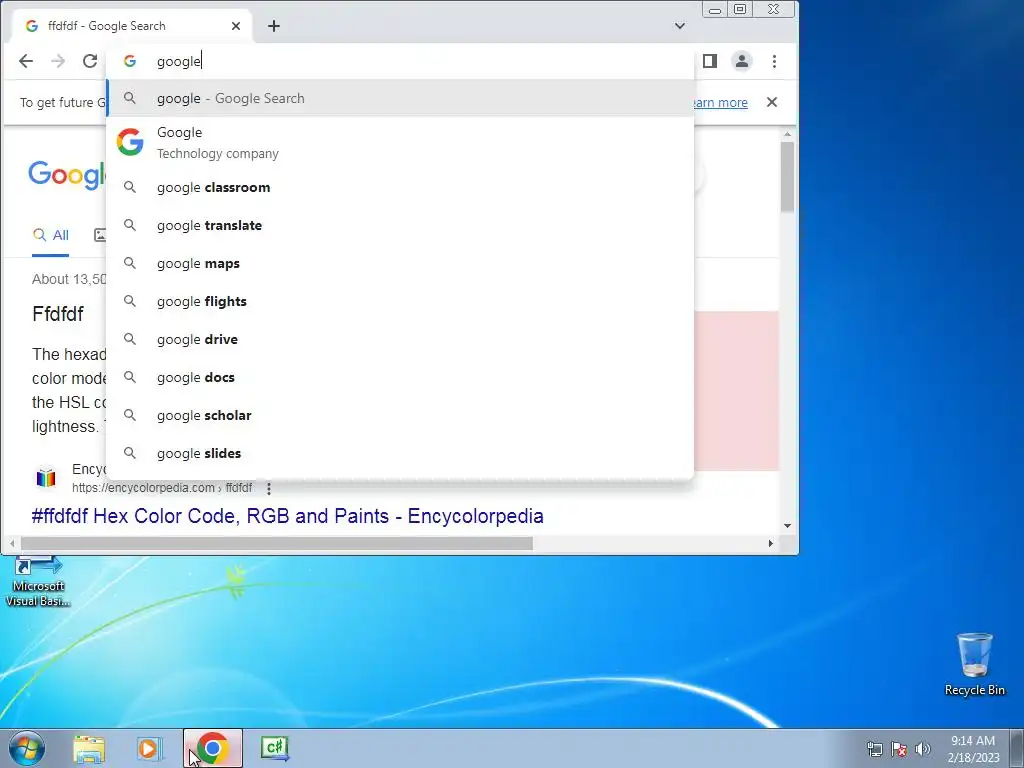Choose 'google classroom' suggestion
The height and width of the screenshot is (768, 1024).
pos(400,187)
